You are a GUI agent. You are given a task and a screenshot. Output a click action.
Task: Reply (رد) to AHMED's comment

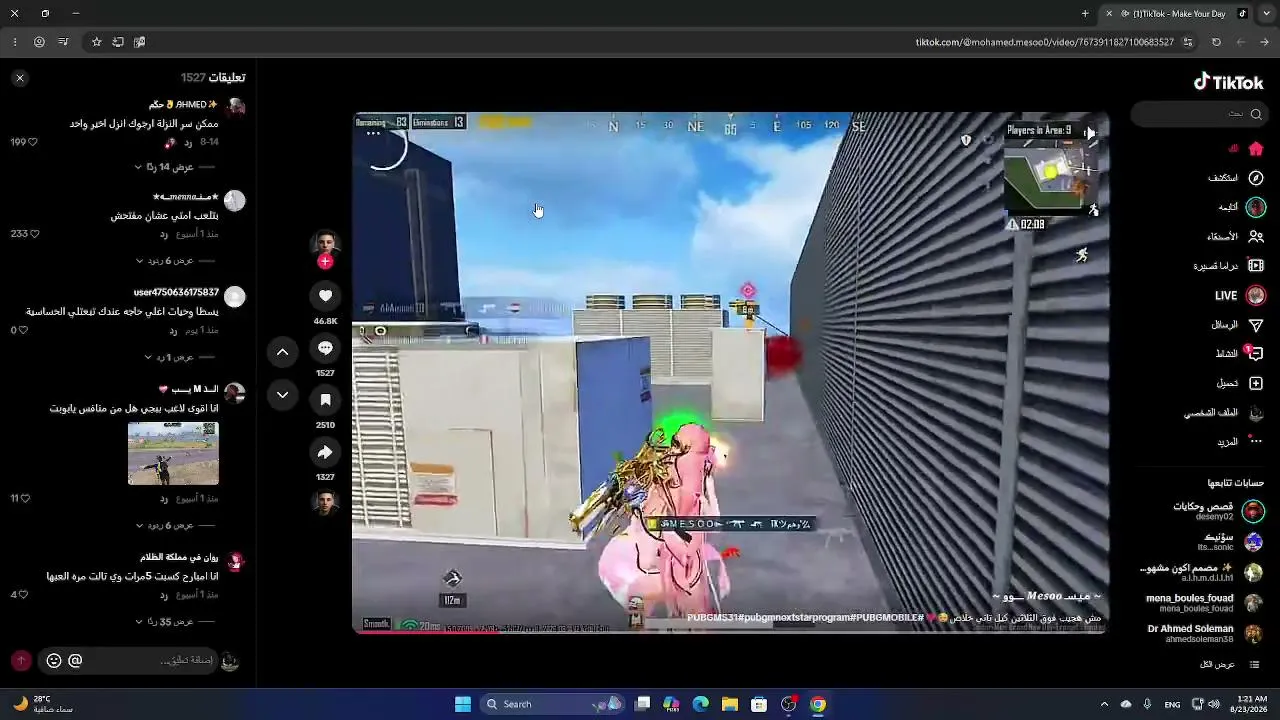(x=187, y=142)
